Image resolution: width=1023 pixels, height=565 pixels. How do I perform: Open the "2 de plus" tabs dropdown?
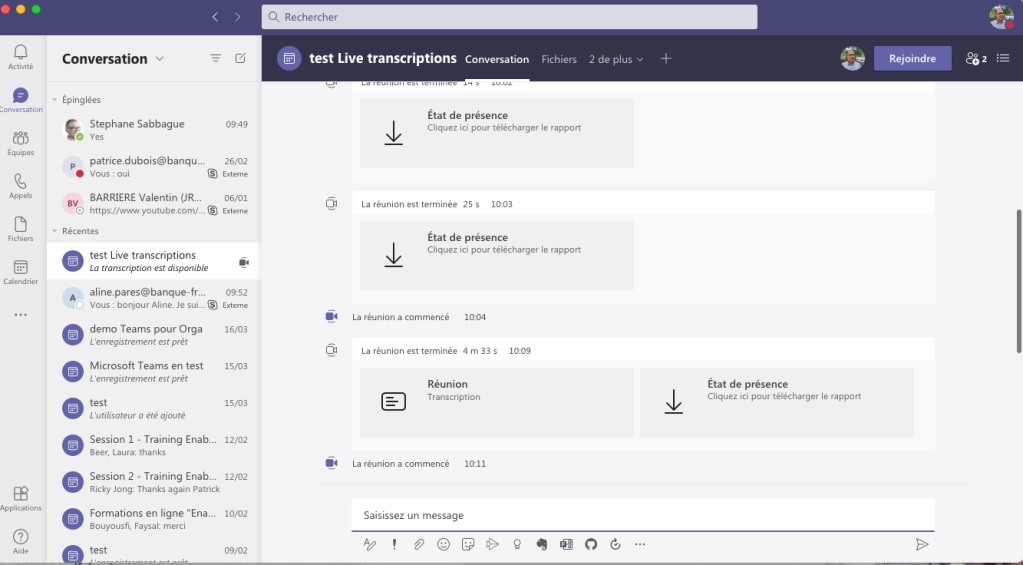tap(615, 59)
